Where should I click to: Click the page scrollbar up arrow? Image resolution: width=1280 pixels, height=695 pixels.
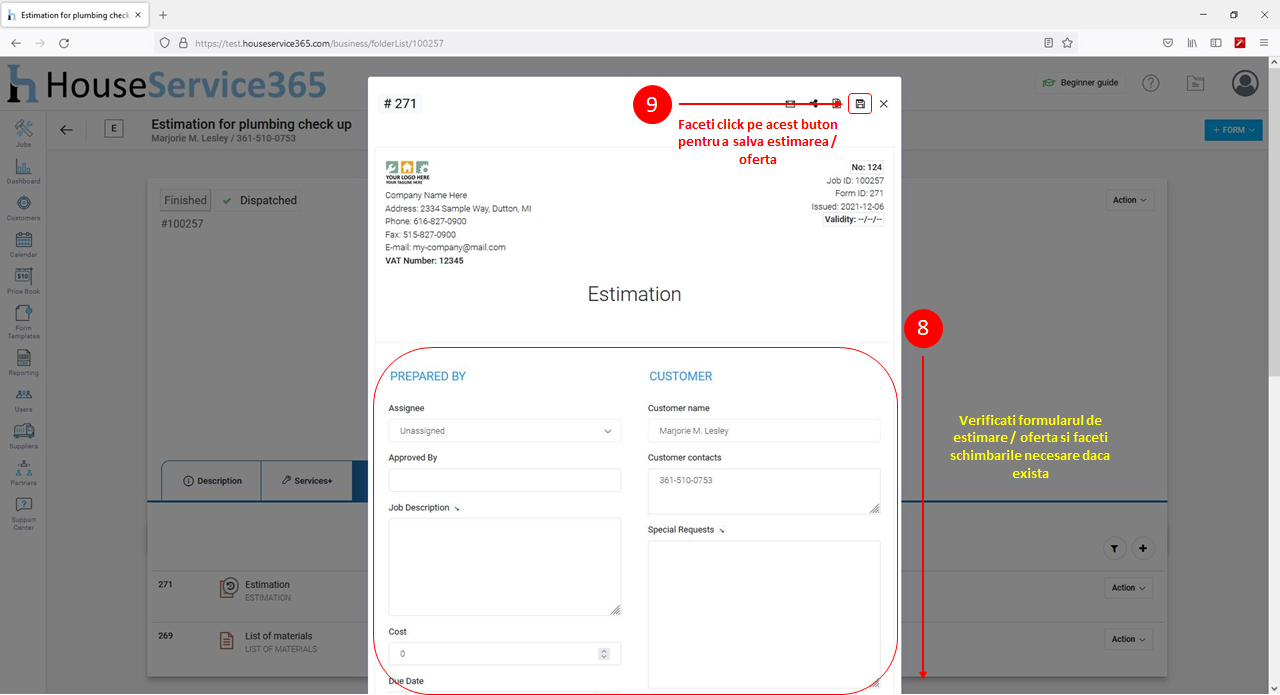pyautogui.click(x=1274, y=62)
